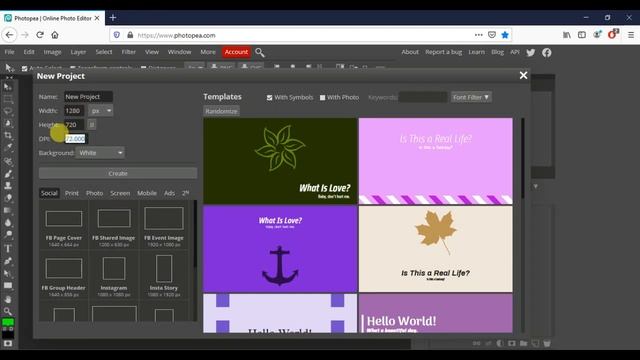Go to browser home page
This screenshot has width=640, height=360.
point(55,35)
